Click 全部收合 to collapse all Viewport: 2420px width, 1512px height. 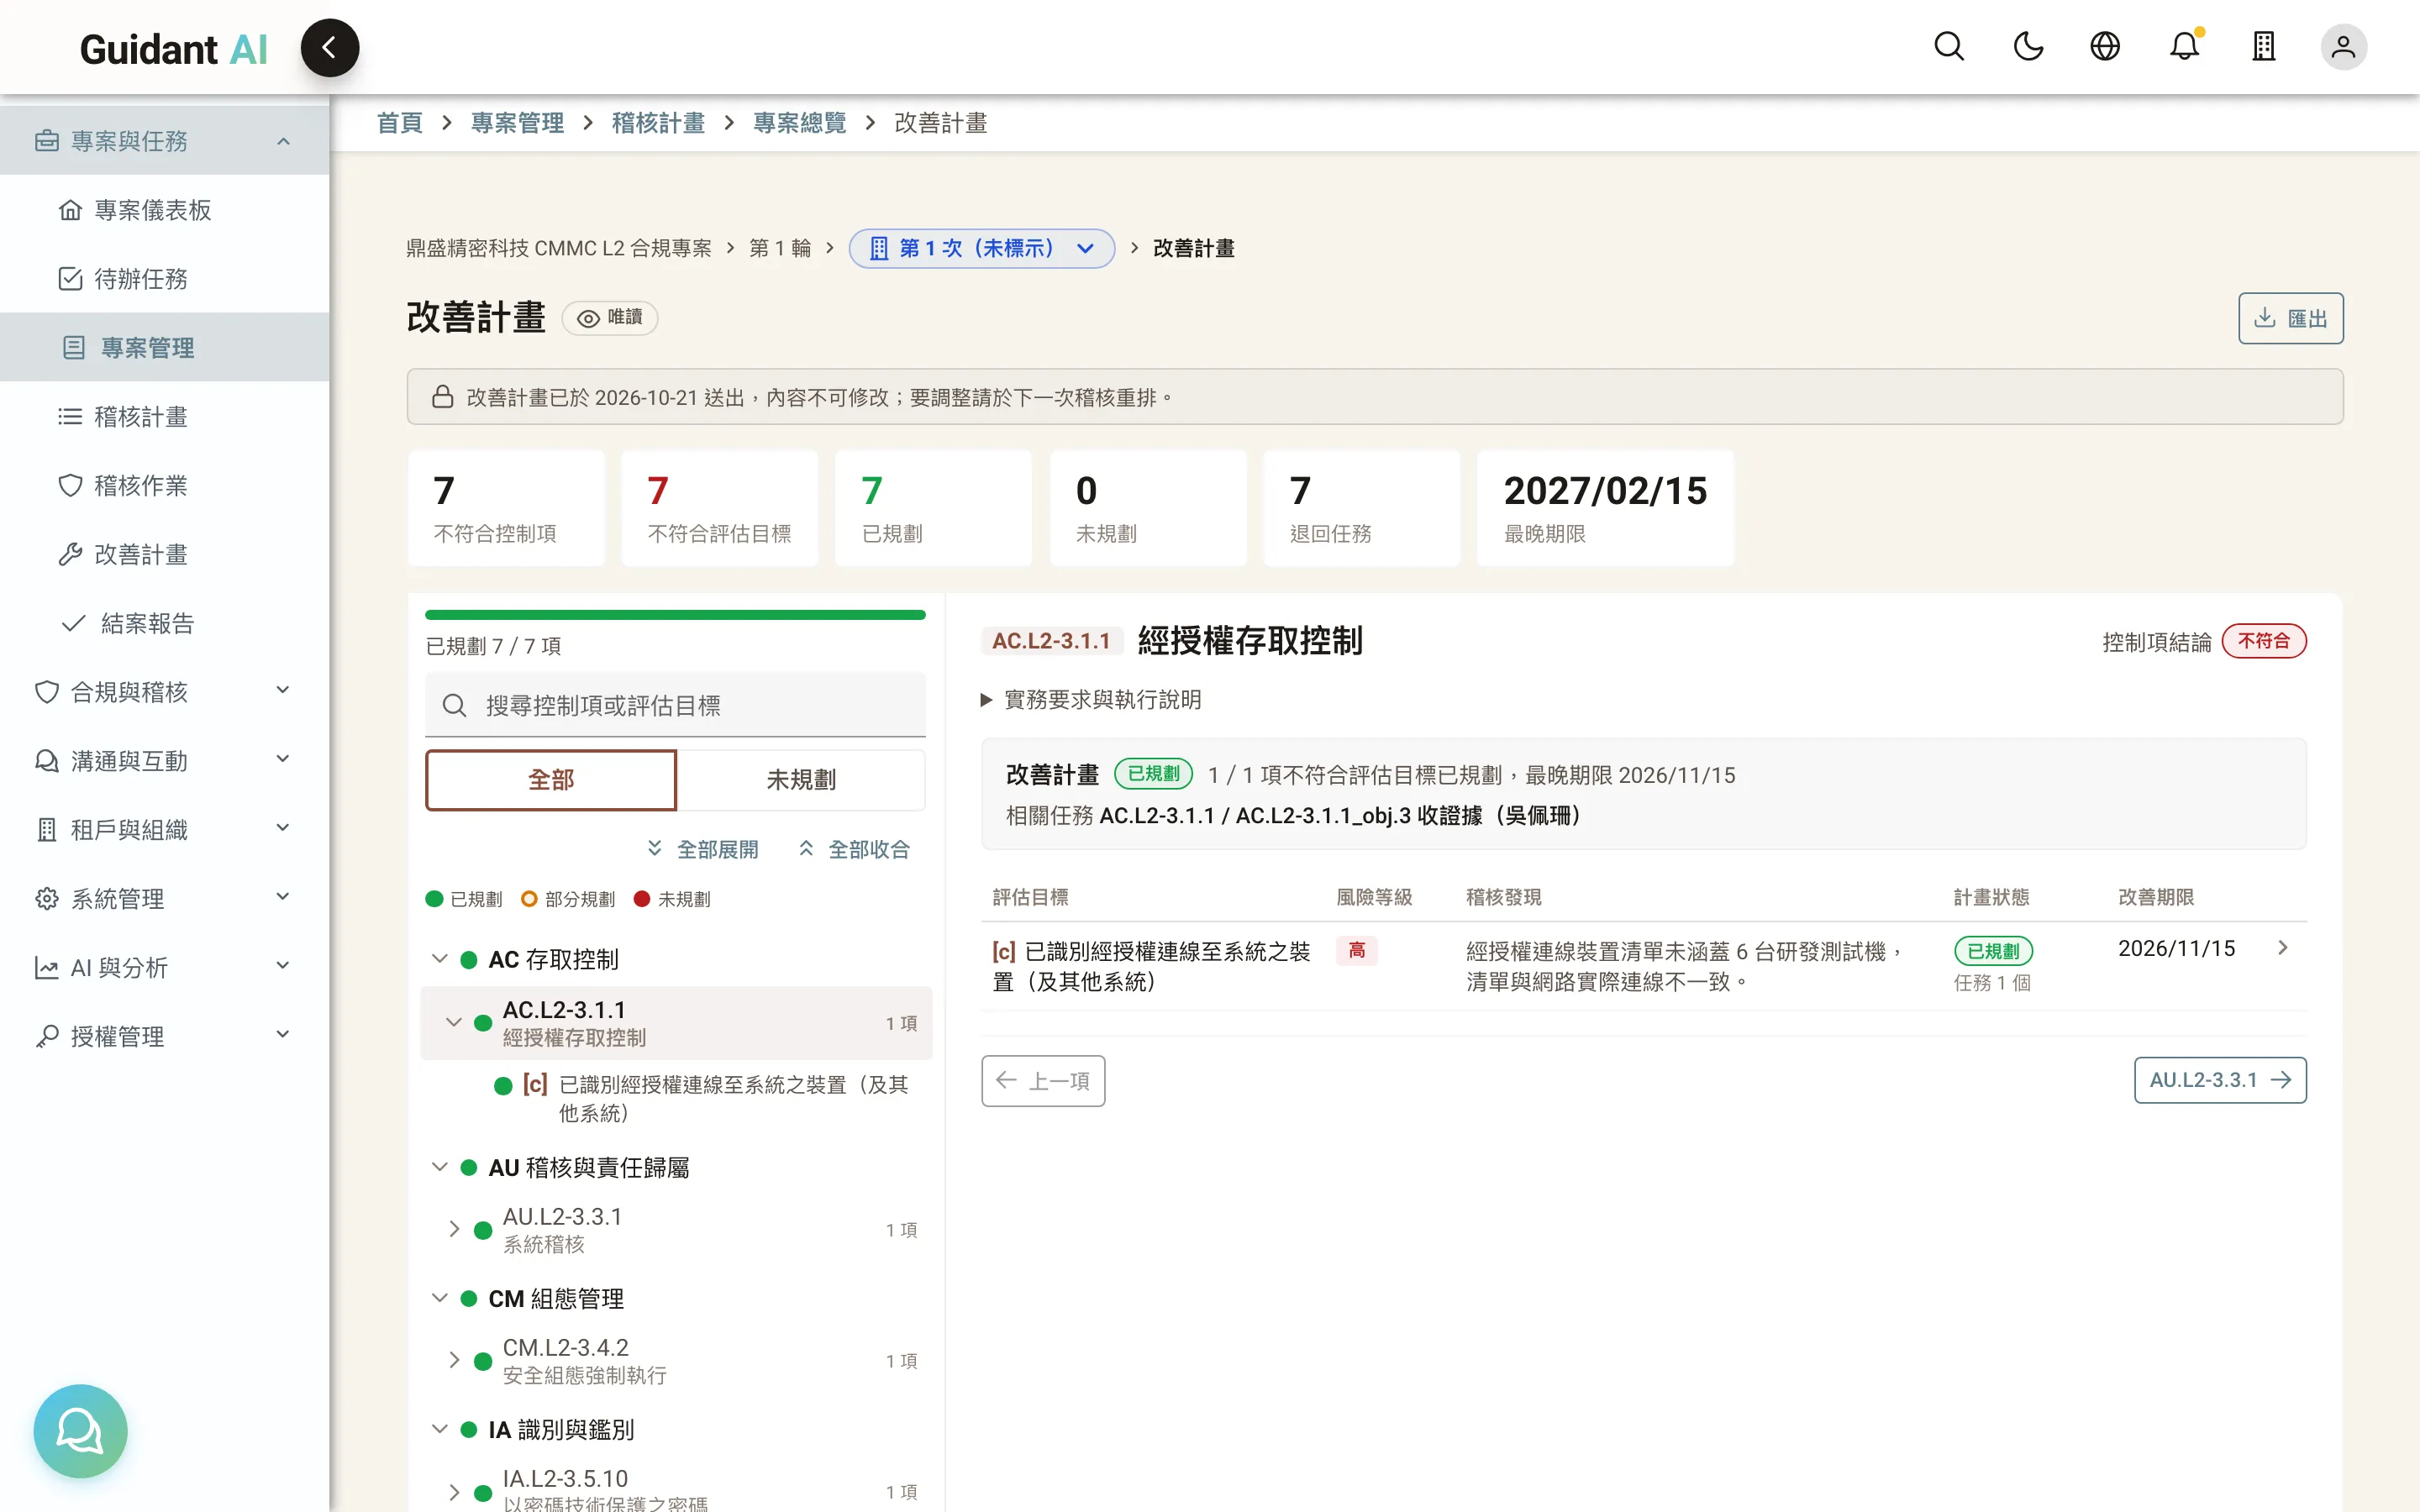pos(855,849)
